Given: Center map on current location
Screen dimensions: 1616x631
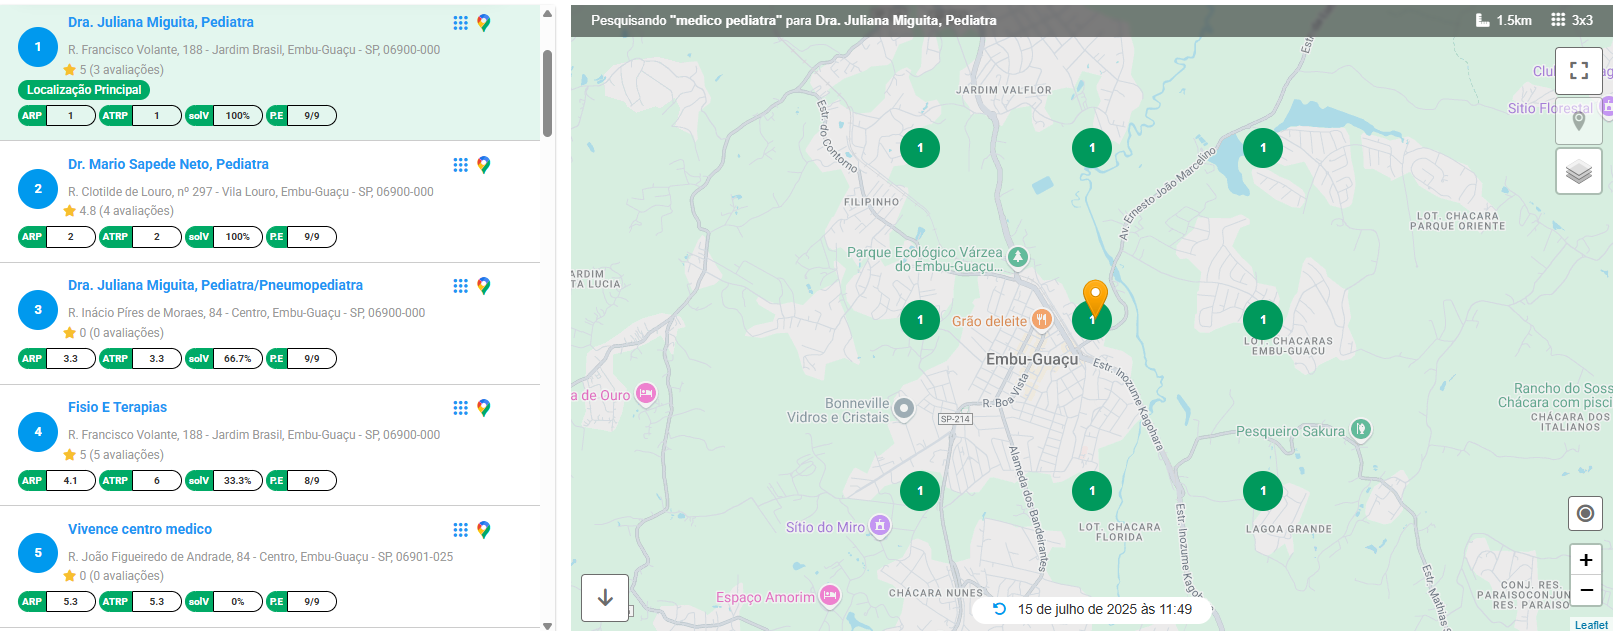Looking at the screenshot, I should pos(1585,514).
